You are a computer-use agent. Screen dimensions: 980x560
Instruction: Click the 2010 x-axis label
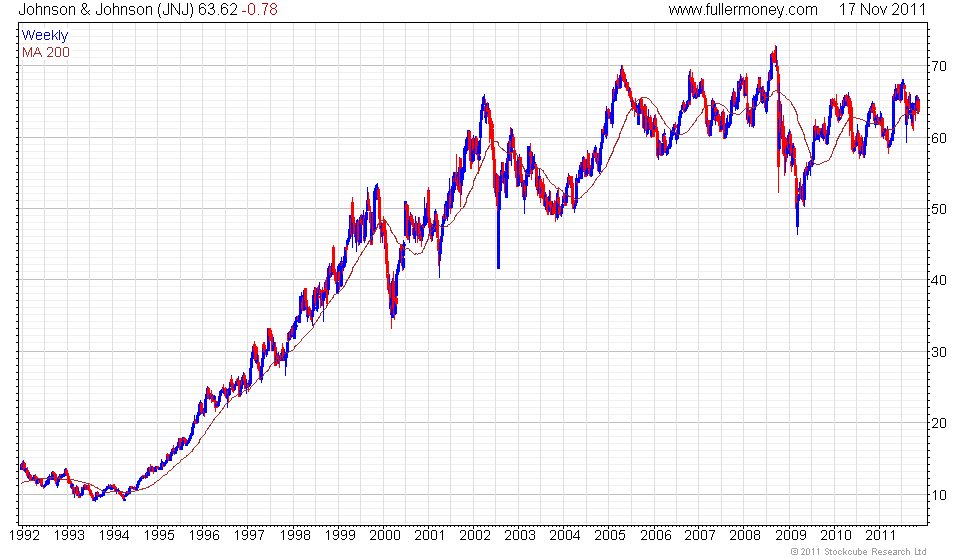[x=836, y=535]
